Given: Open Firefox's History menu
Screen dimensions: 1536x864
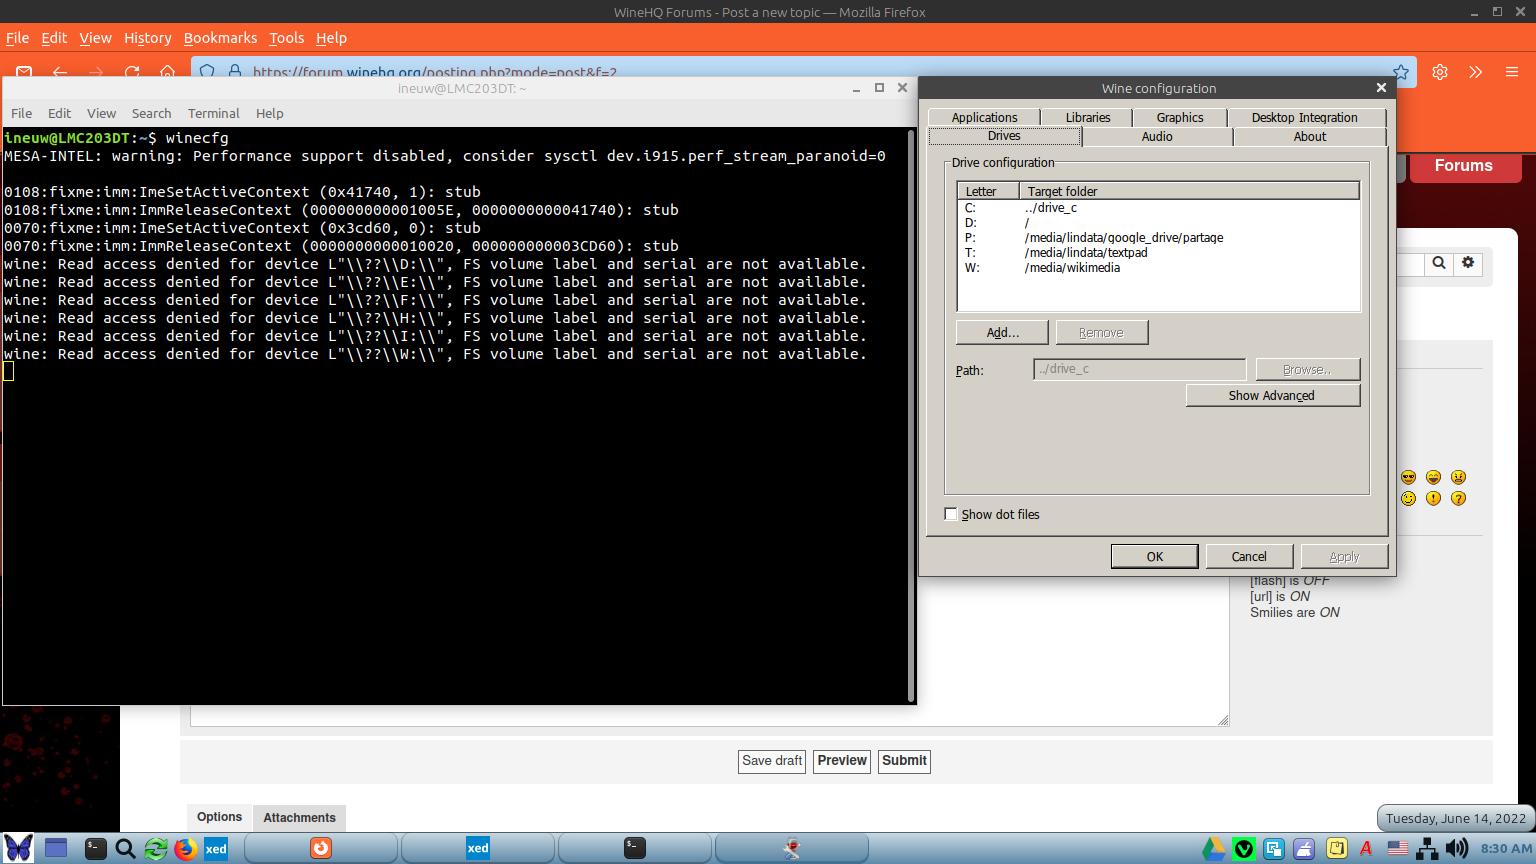Looking at the screenshot, I should [147, 38].
